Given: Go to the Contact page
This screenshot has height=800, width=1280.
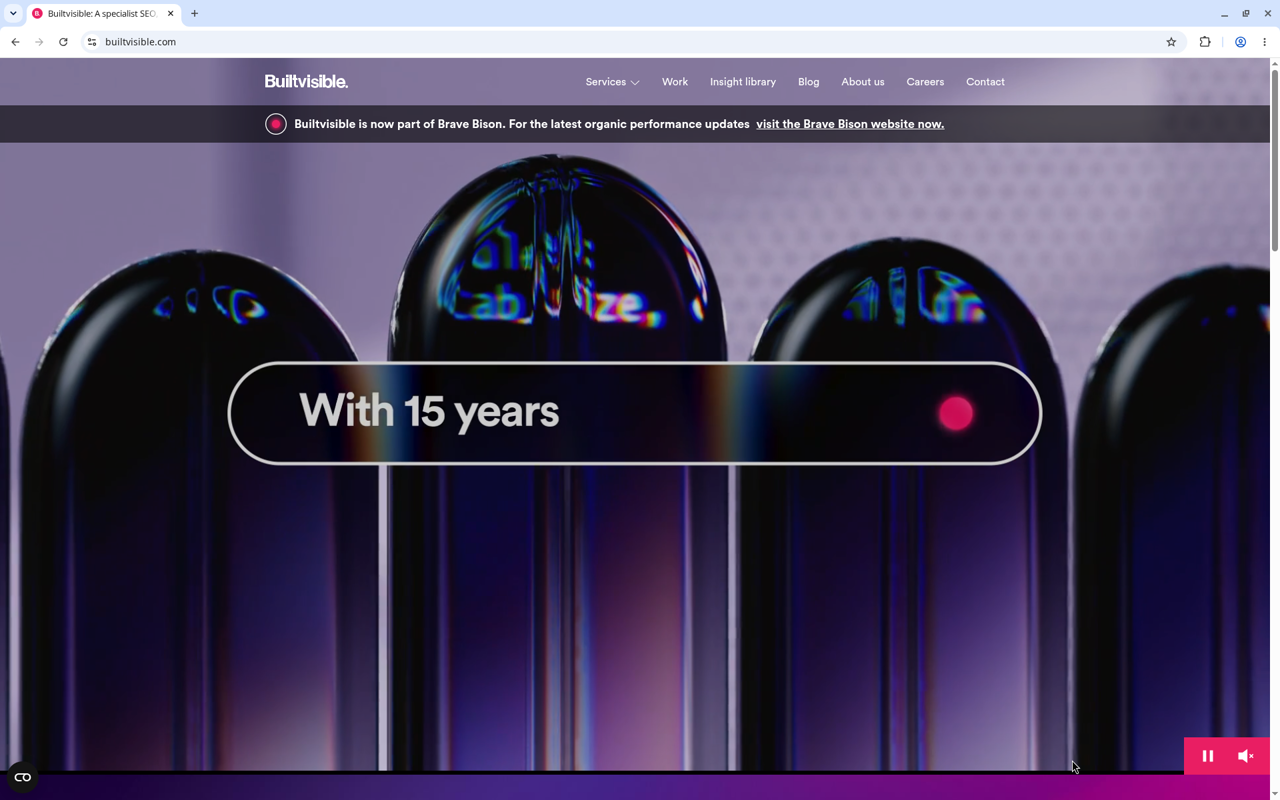Looking at the screenshot, I should (x=985, y=82).
